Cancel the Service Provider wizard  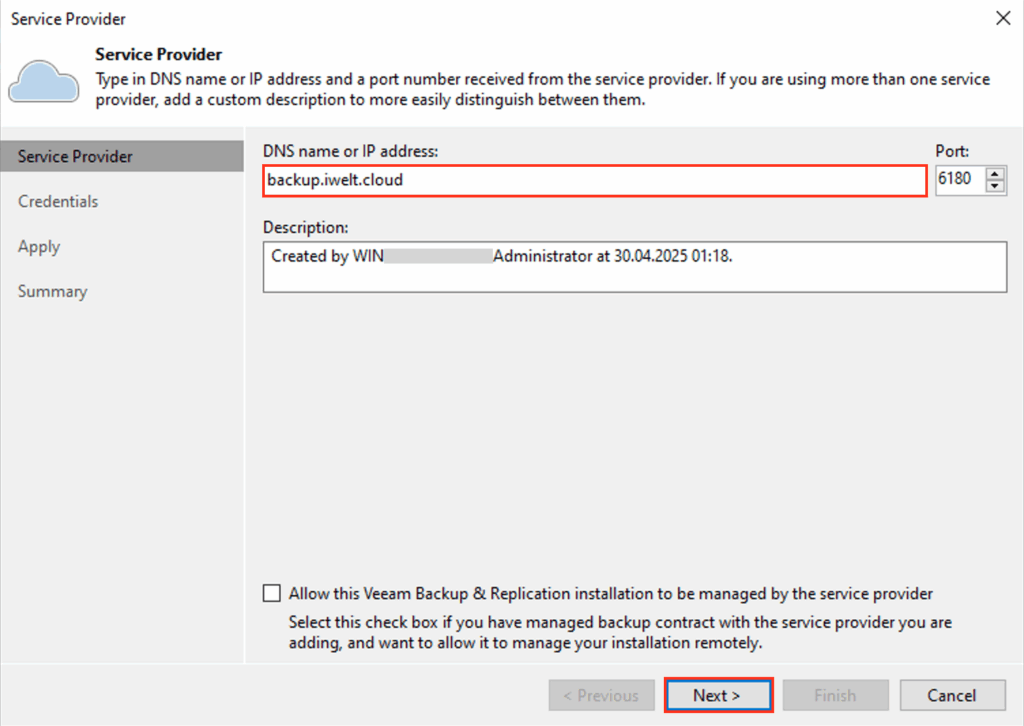(x=952, y=695)
